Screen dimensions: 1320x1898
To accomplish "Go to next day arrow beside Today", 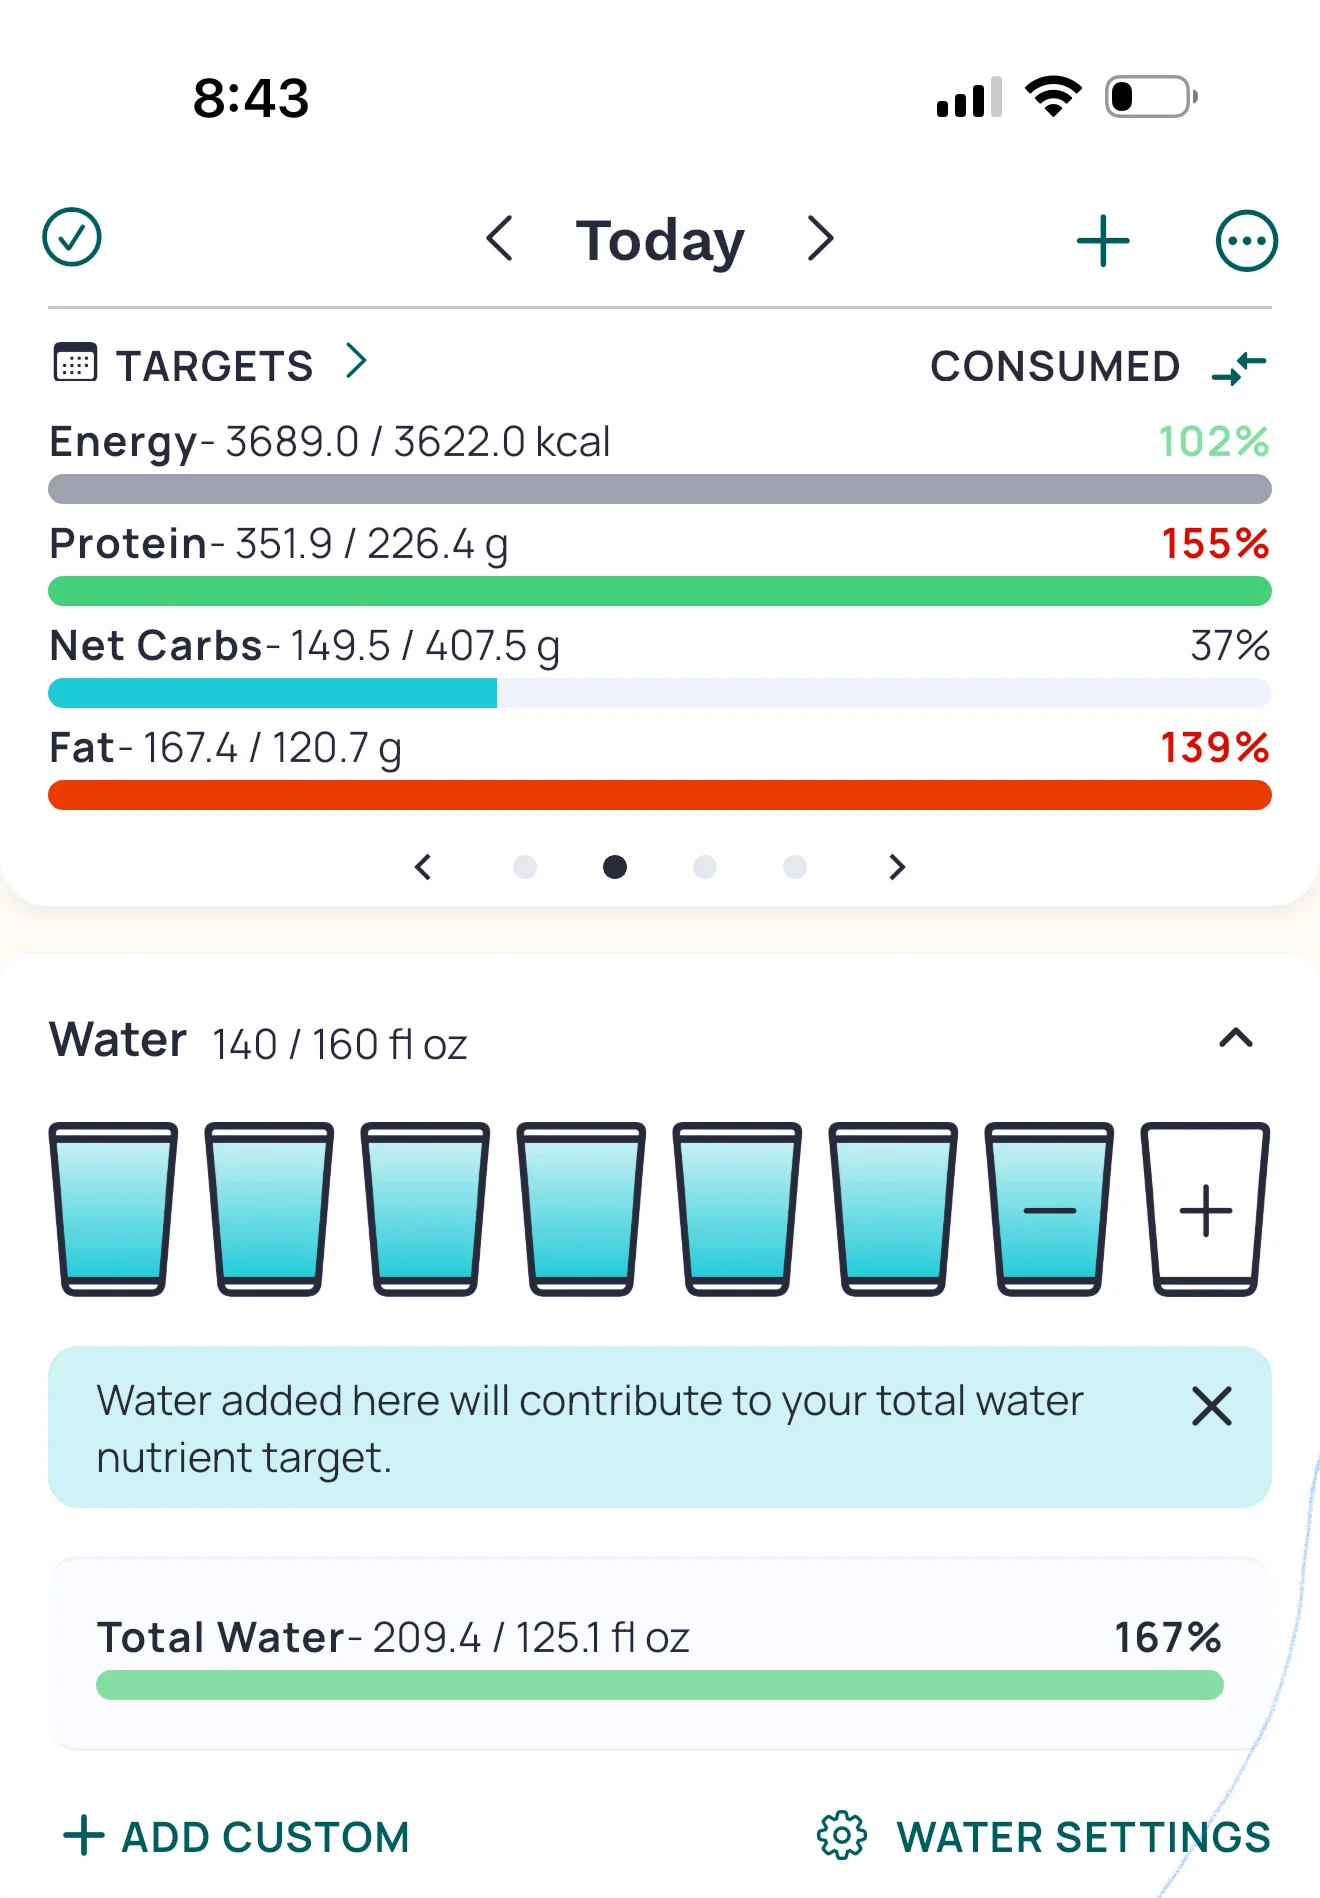I will pos(820,239).
